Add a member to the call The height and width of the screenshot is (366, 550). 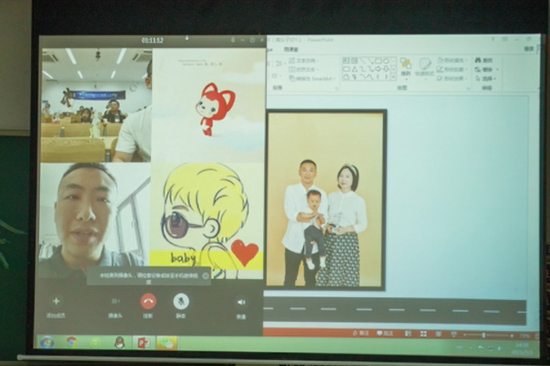point(56,301)
